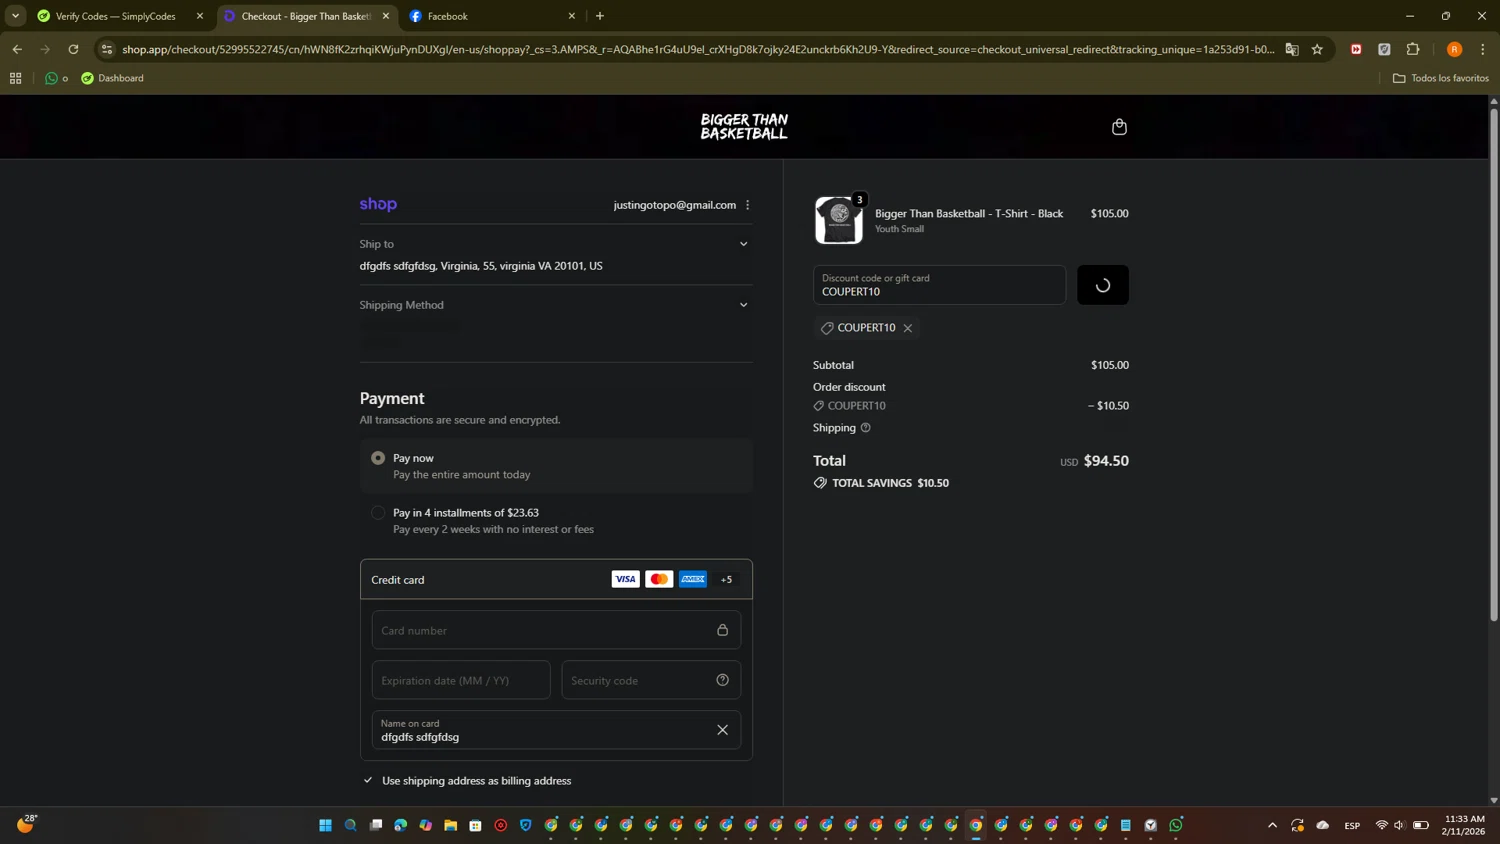This screenshot has height=844, width=1500.
Task: Open the Extensions puzzle menu
Action: pos(1413,49)
